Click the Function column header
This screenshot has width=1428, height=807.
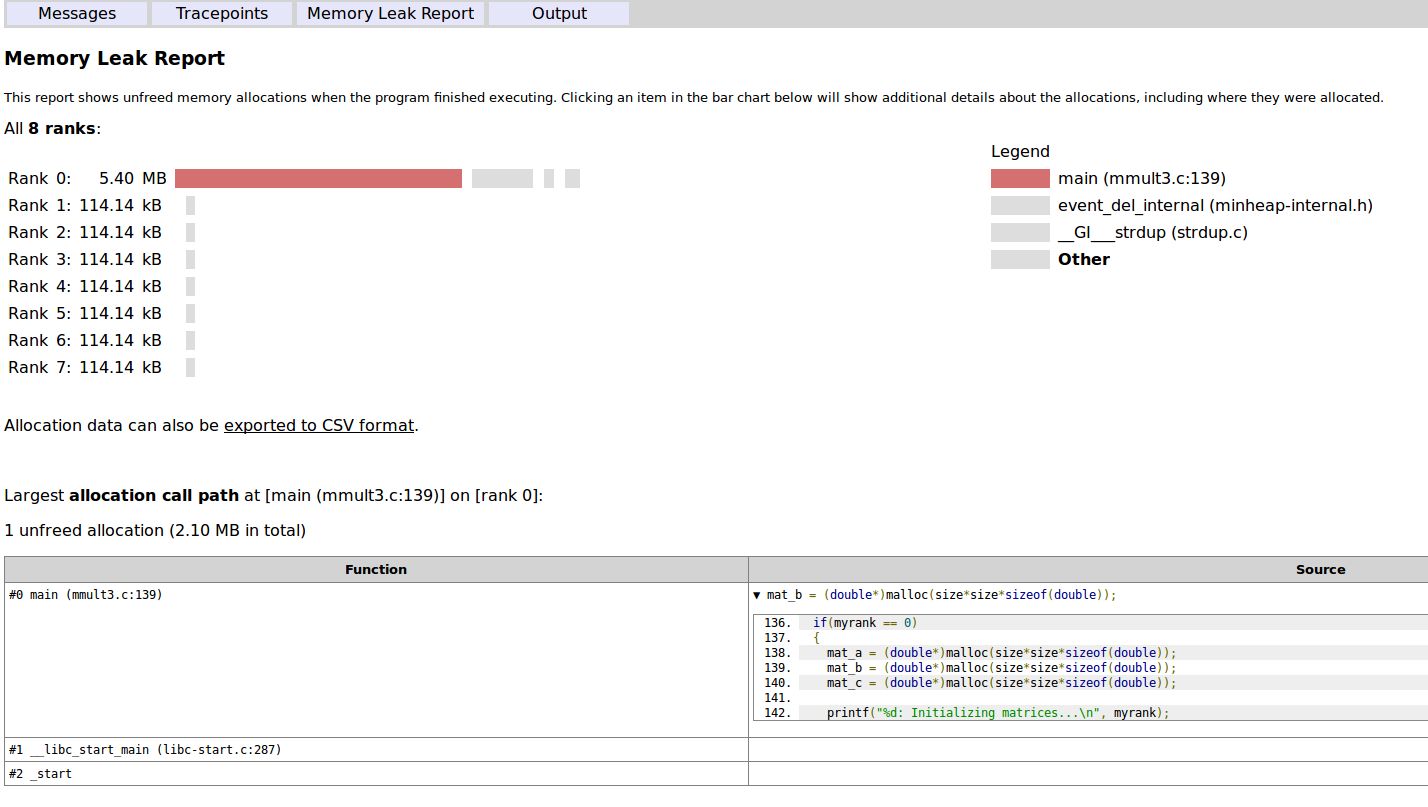pyautogui.click(x=376, y=569)
